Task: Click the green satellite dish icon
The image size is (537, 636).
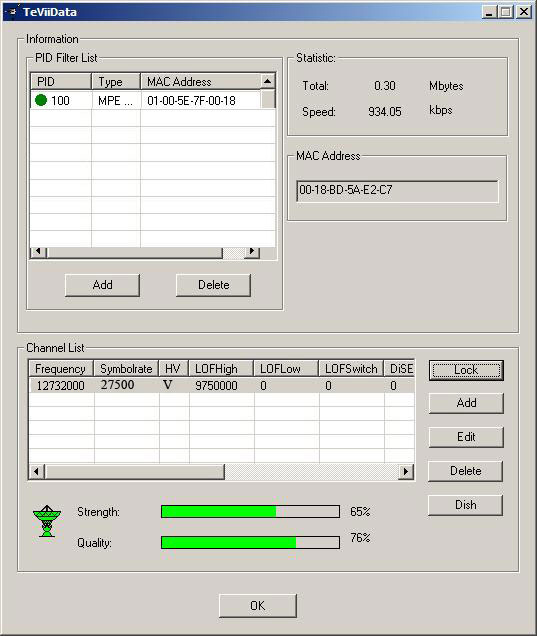Action: 47,521
